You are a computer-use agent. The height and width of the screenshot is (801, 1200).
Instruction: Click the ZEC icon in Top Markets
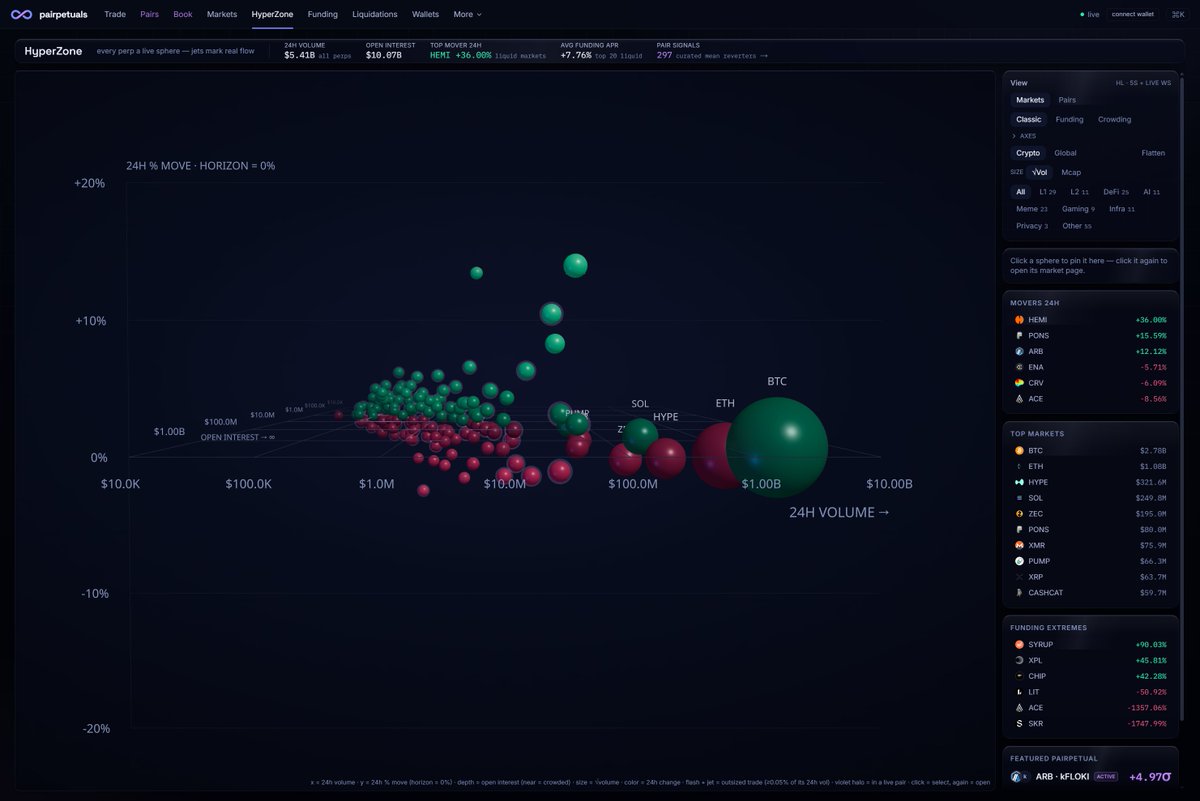[x=1019, y=514]
